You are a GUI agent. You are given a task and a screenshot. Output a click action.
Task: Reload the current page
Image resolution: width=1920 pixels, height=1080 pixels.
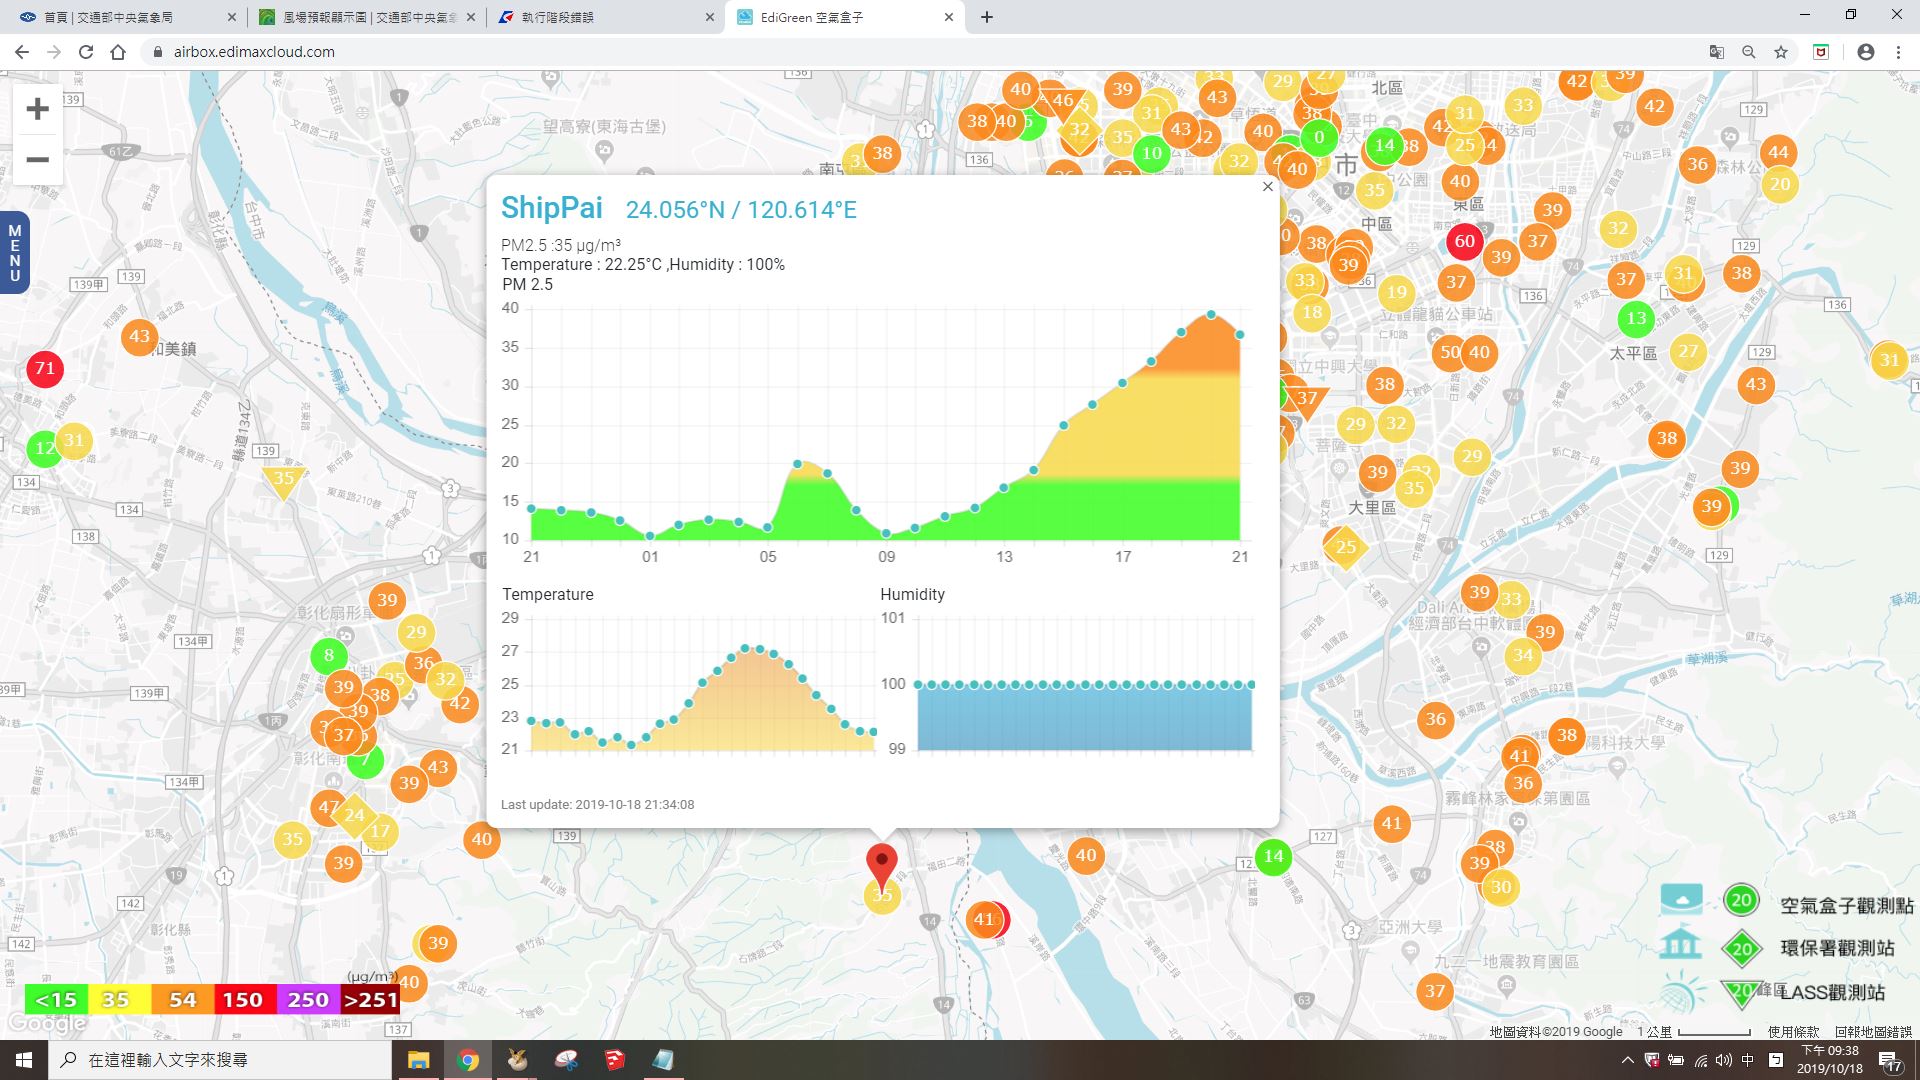[x=86, y=52]
